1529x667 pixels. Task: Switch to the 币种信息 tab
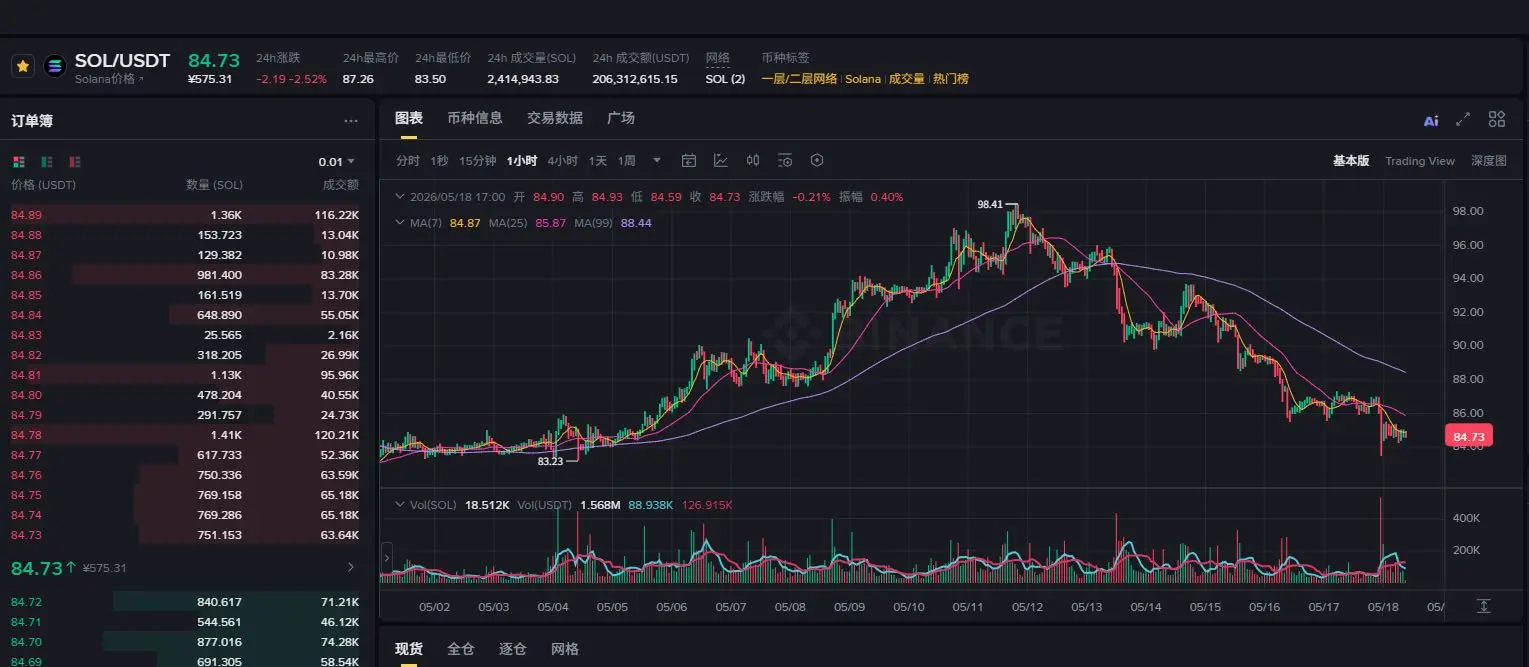point(475,118)
